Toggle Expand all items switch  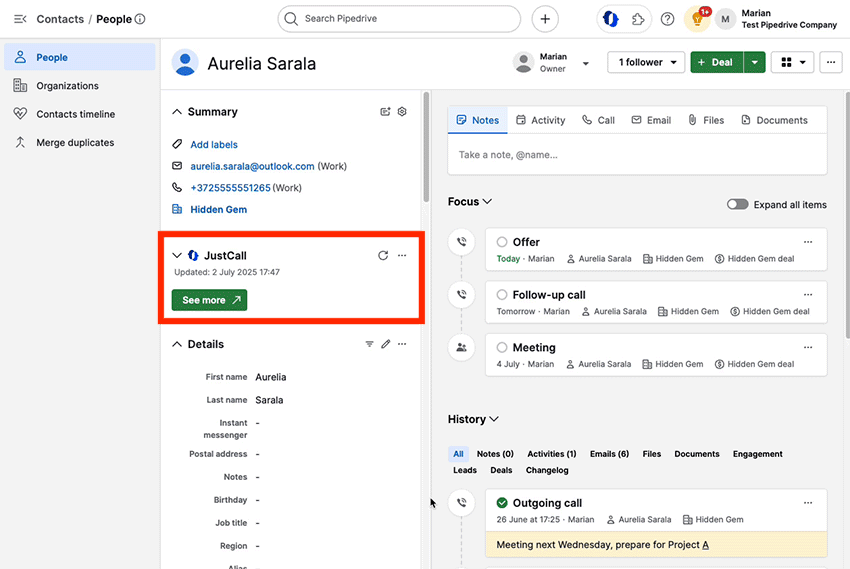737,204
